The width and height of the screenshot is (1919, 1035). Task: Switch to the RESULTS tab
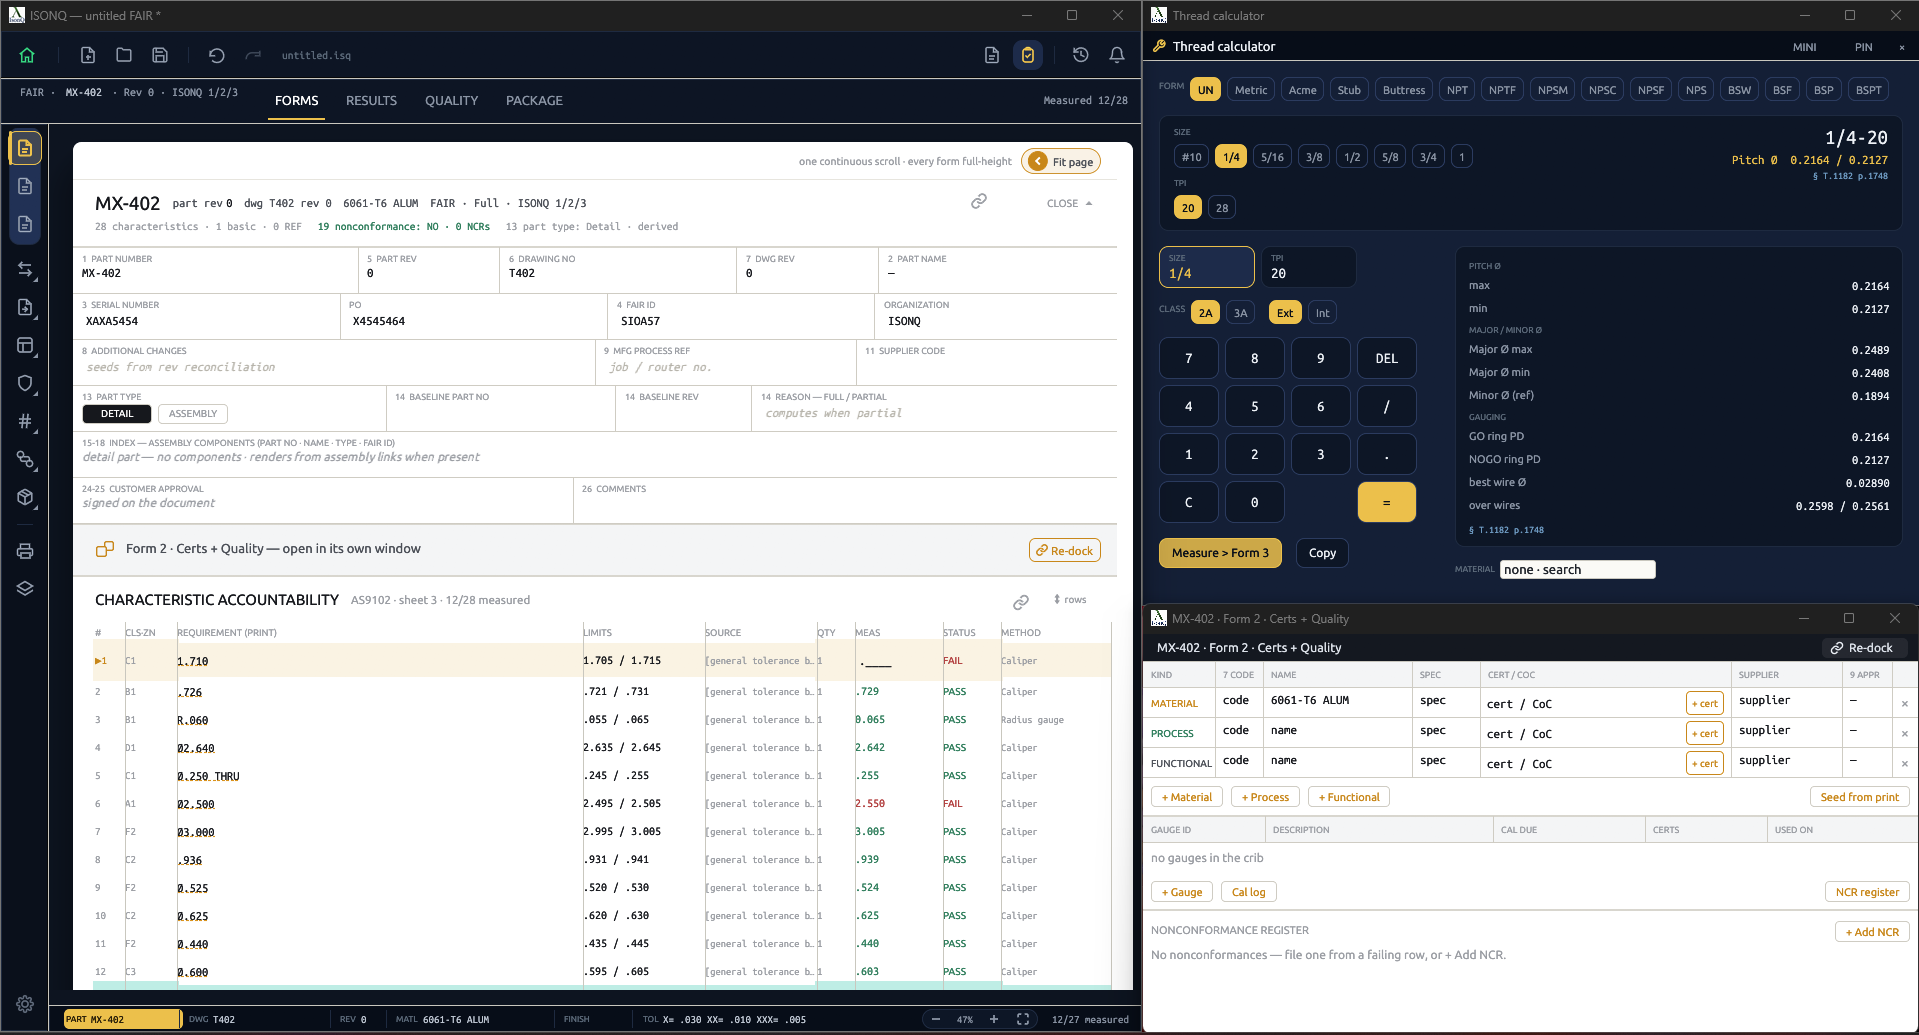pos(371,101)
